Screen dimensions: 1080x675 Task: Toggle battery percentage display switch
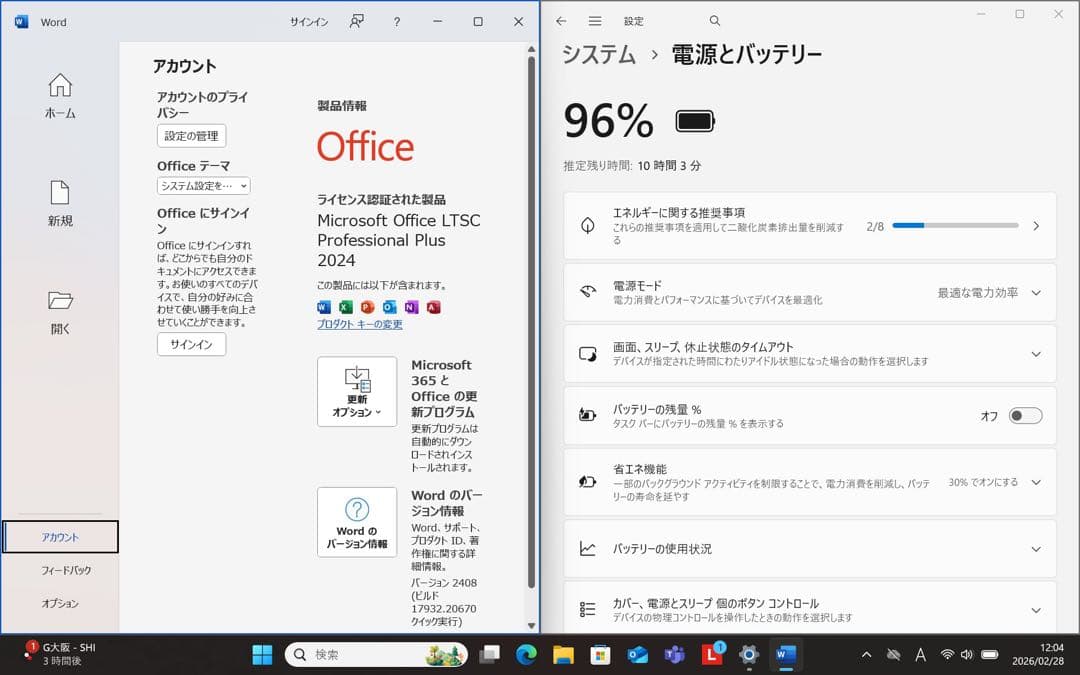[1025, 416]
